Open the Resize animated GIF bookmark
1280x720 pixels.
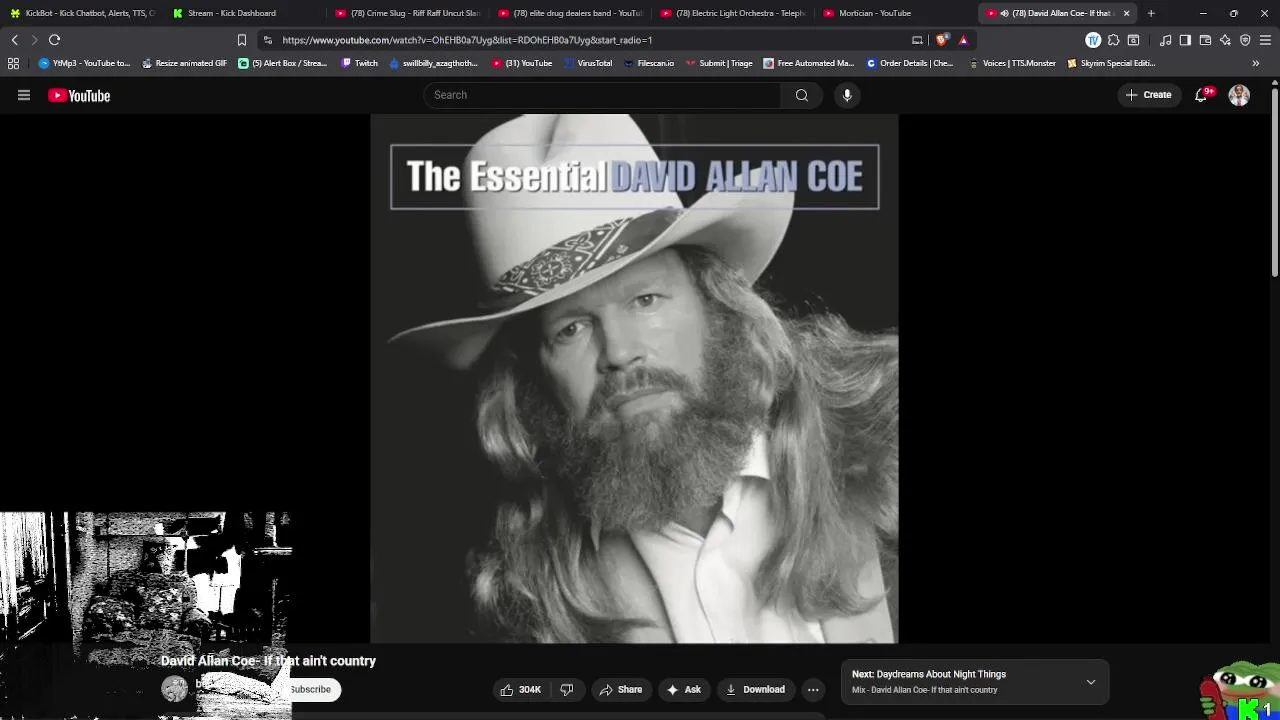point(184,63)
